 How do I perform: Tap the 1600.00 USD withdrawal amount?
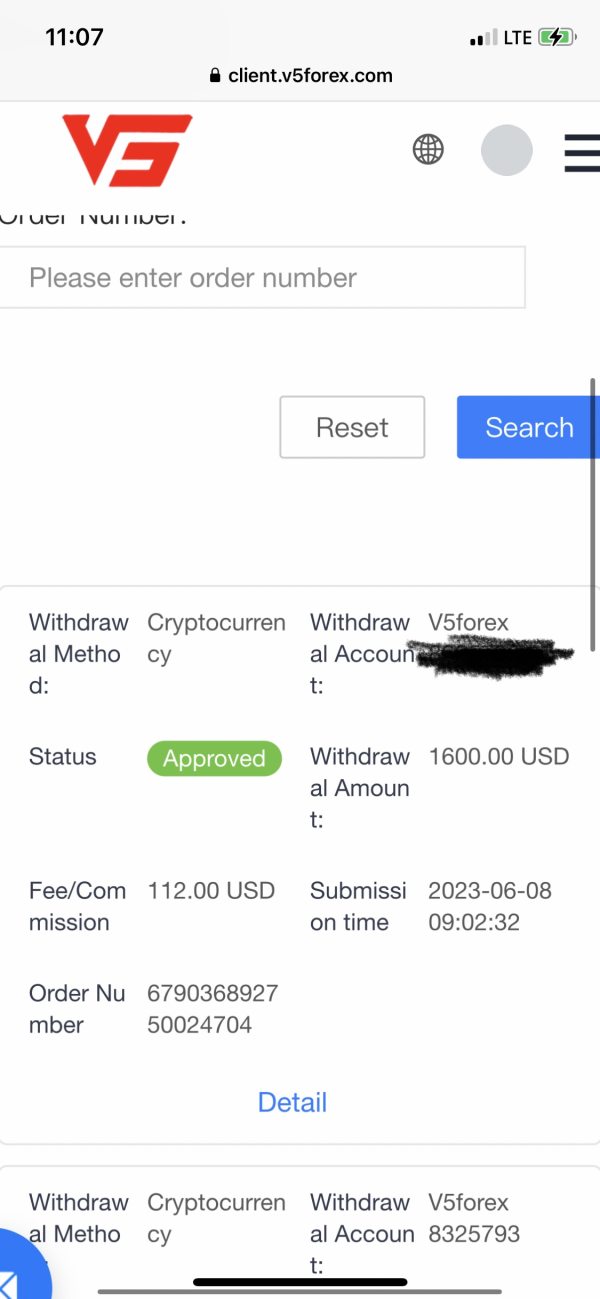pos(499,756)
